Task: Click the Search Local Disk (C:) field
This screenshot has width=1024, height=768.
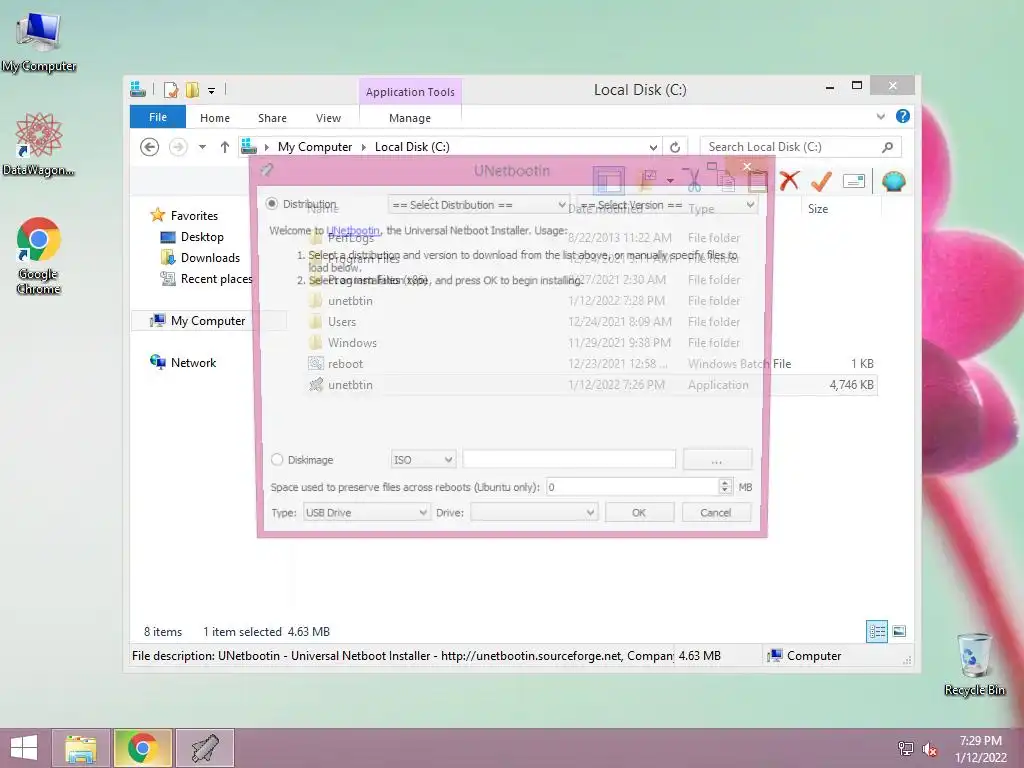Action: (x=790, y=147)
